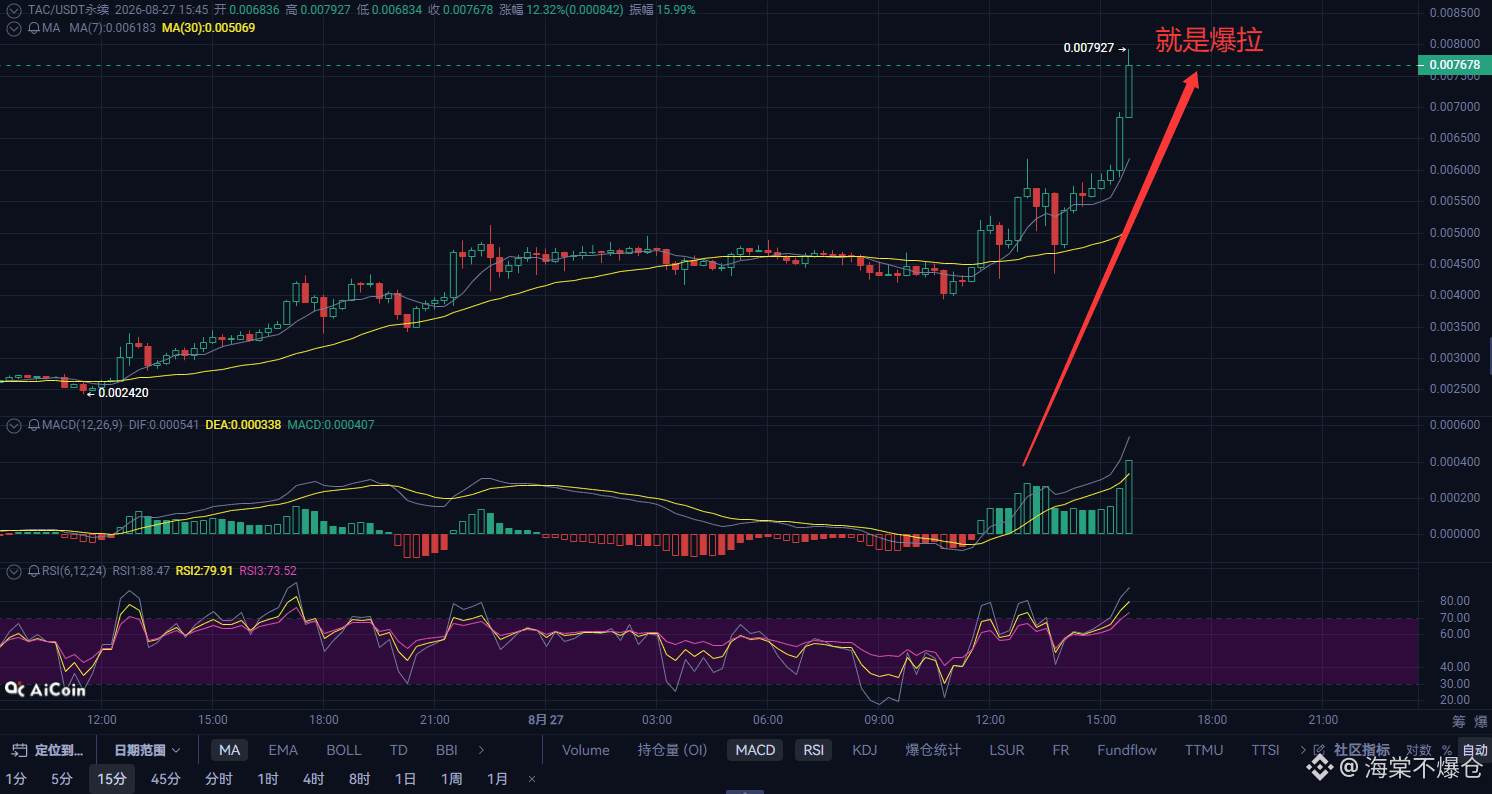Toggle the 持仓量 (OI) sub-indicator

tap(672, 750)
